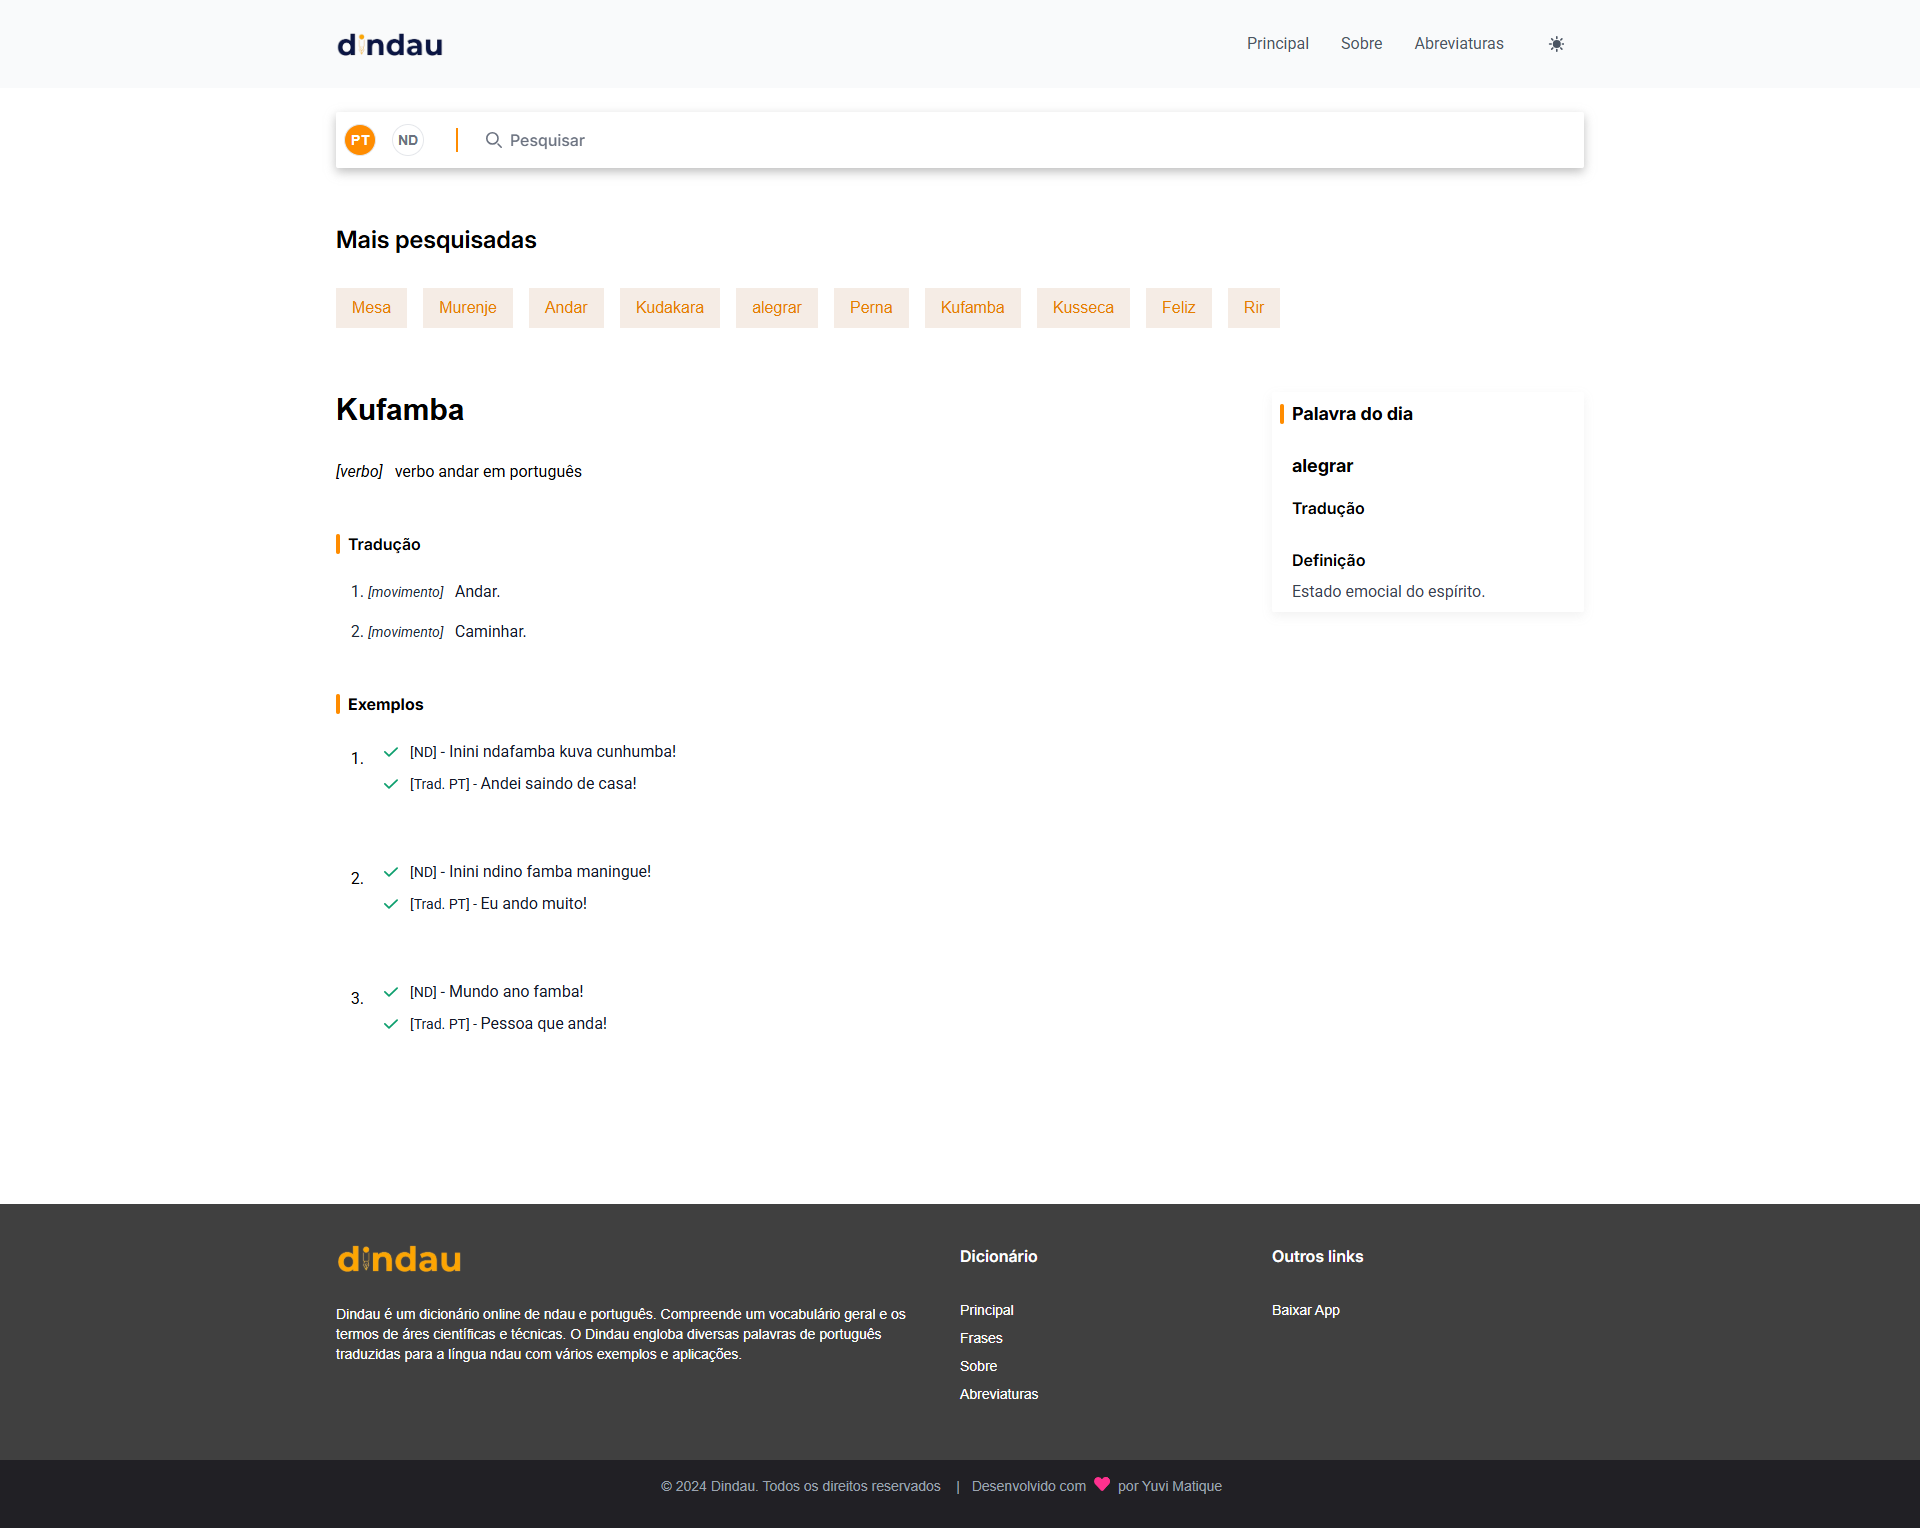Image resolution: width=1920 pixels, height=1528 pixels.
Task: Open 'alegrar' word of the day
Action: coord(1322,466)
